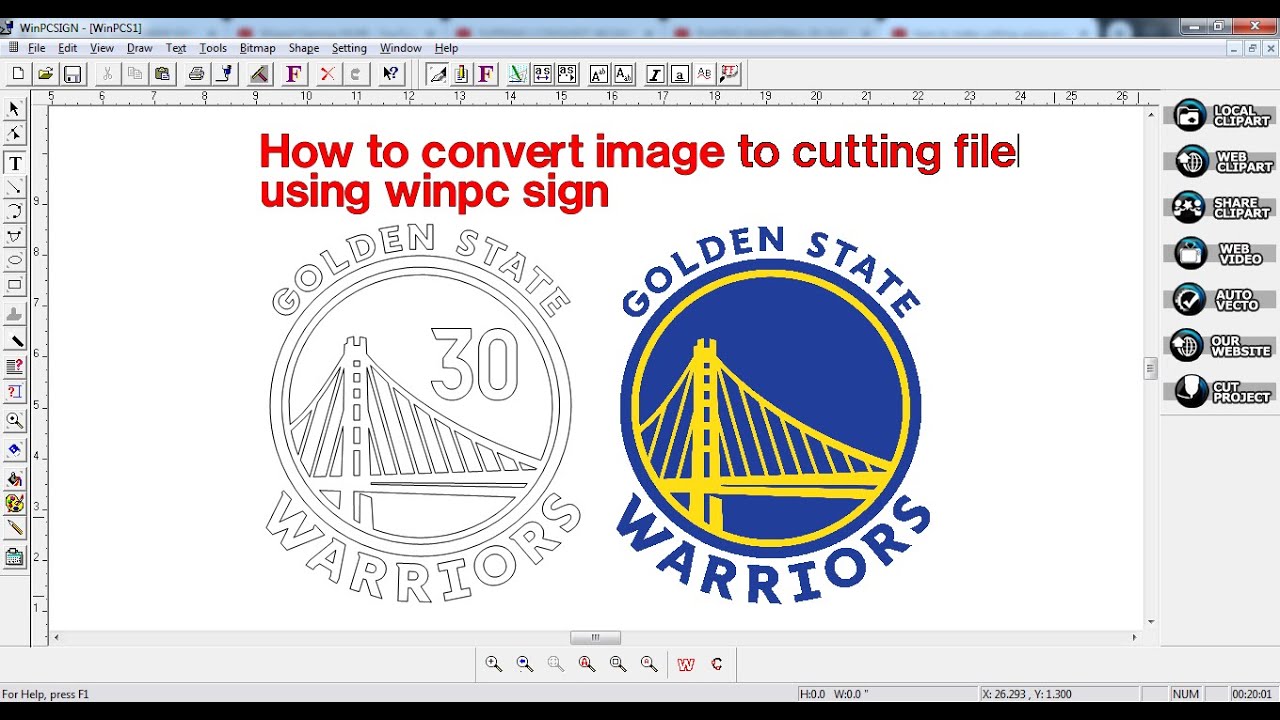Open Our Website button
Image resolution: width=1280 pixels, height=720 pixels.
pos(1221,346)
